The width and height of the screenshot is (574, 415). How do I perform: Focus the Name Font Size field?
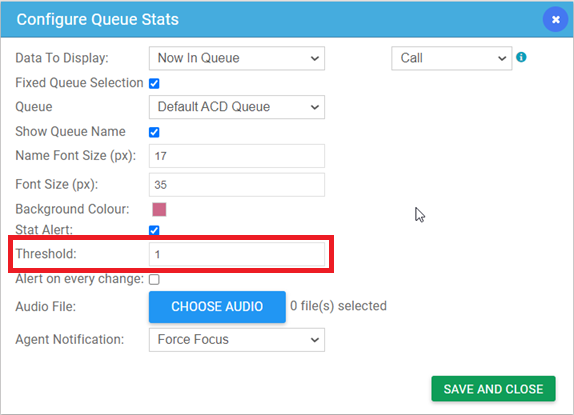(x=237, y=156)
